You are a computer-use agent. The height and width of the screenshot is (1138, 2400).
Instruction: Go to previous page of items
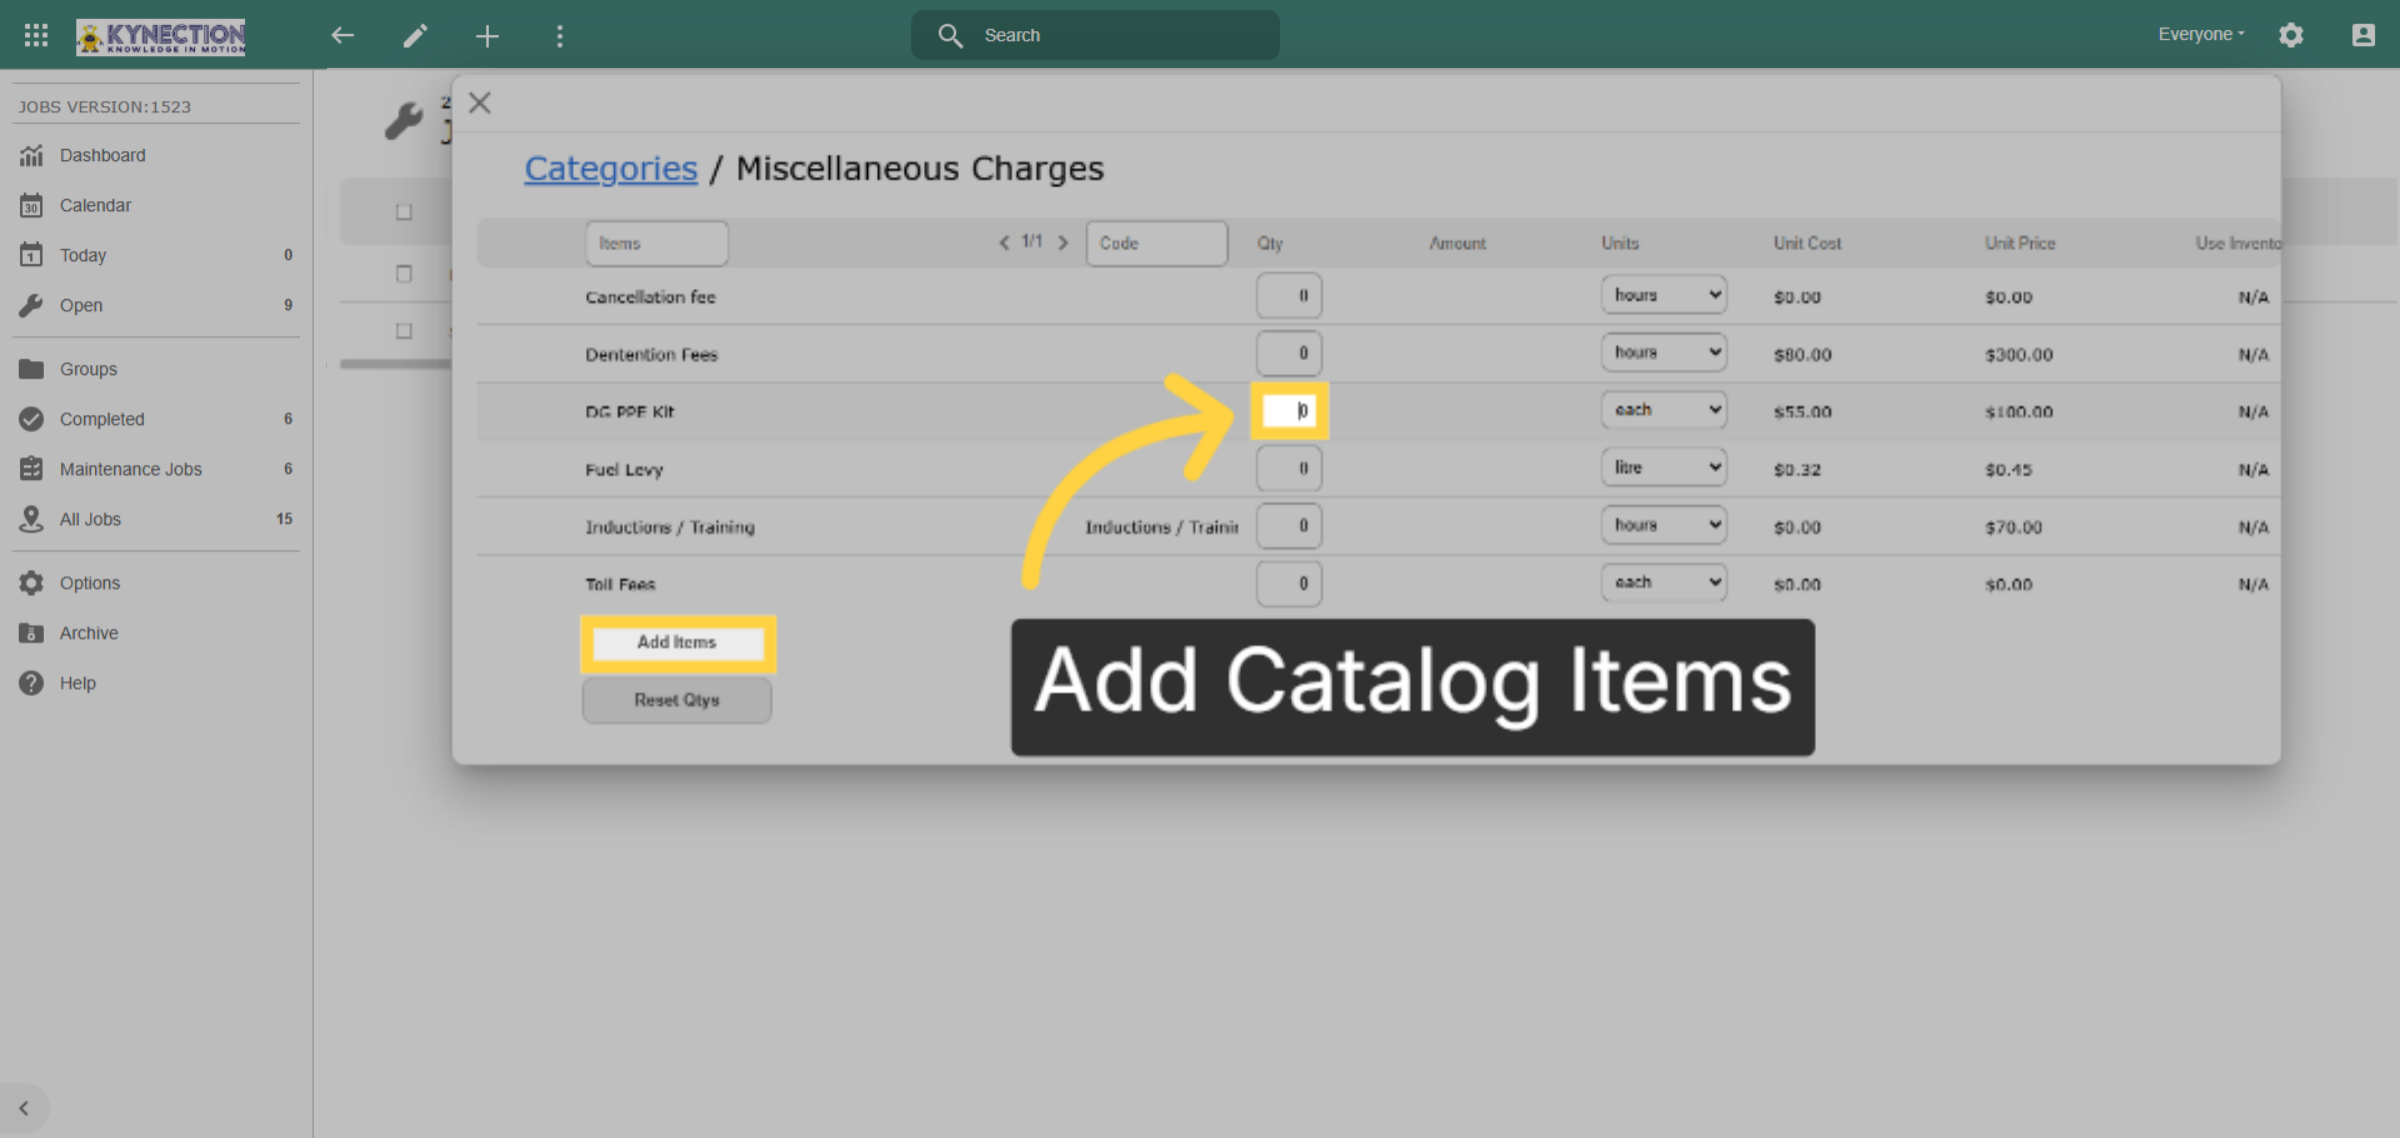(x=1004, y=243)
